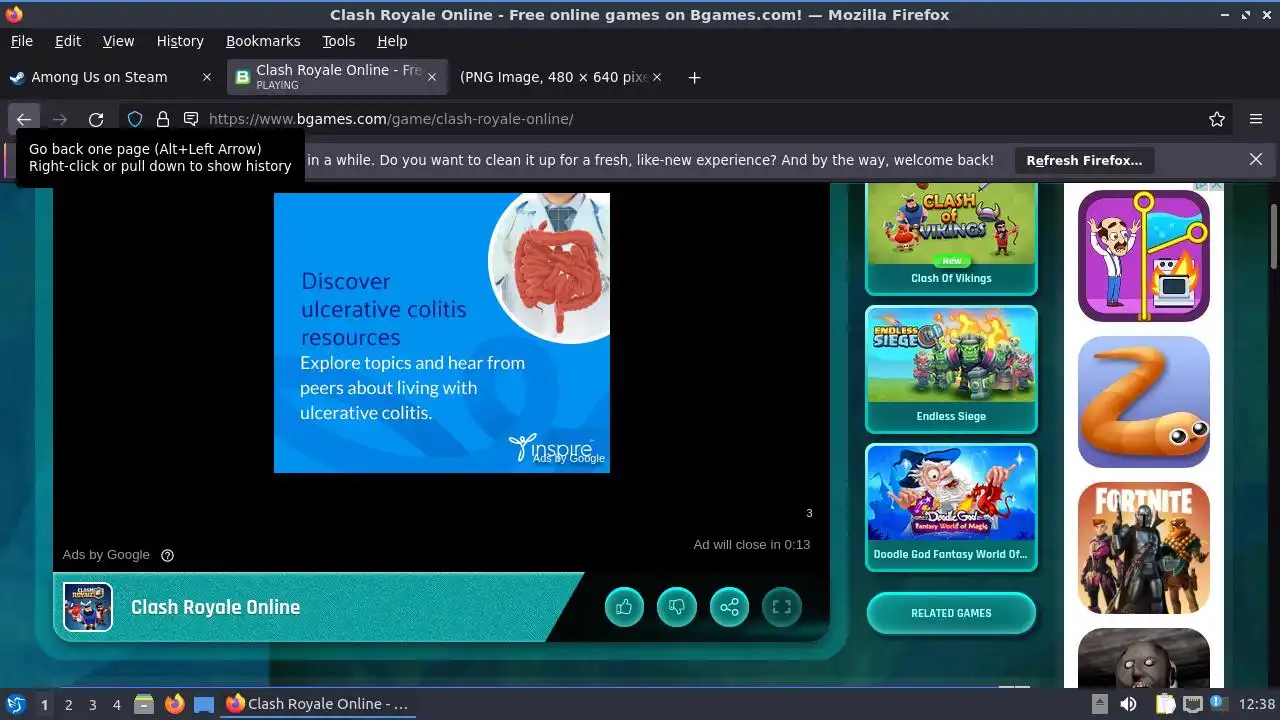Open the View menu
The height and width of the screenshot is (720, 1280).
coord(118,41)
